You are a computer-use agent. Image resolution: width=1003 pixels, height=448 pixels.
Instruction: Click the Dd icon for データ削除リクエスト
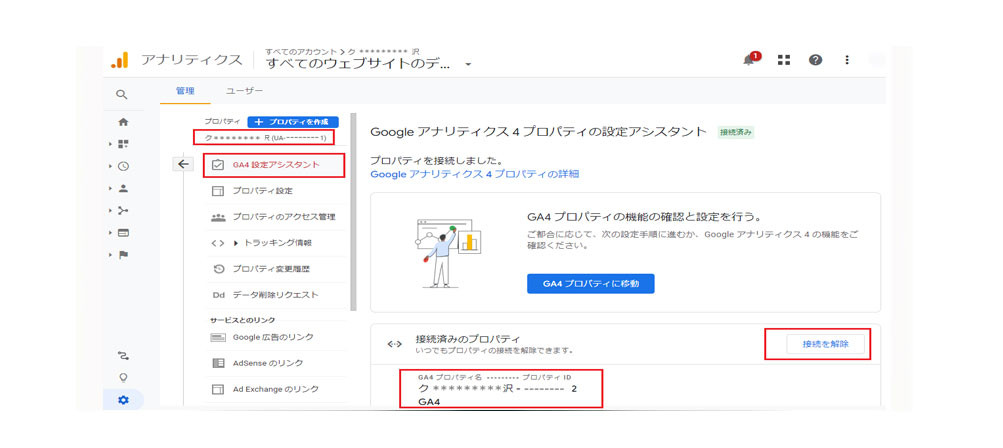point(217,296)
